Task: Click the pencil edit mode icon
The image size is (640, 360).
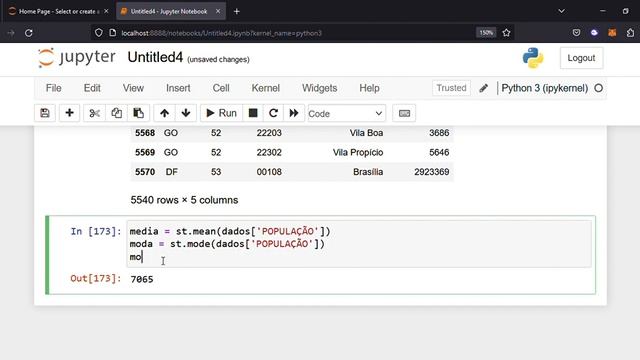Action: 484,88
